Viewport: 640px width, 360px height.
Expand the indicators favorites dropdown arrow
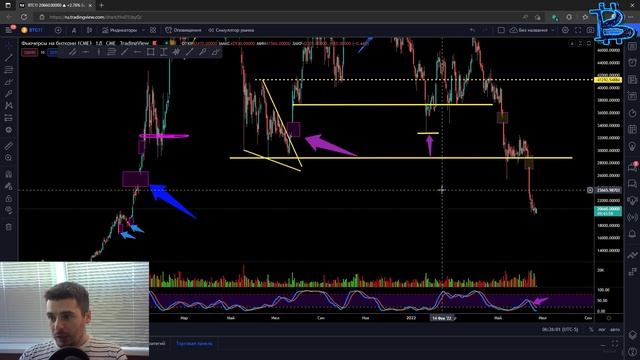point(143,30)
